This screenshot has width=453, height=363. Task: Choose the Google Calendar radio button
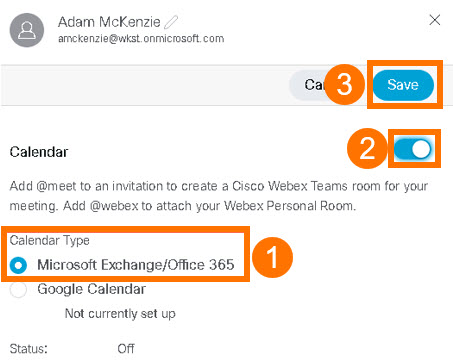pyautogui.click(x=18, y=290)
